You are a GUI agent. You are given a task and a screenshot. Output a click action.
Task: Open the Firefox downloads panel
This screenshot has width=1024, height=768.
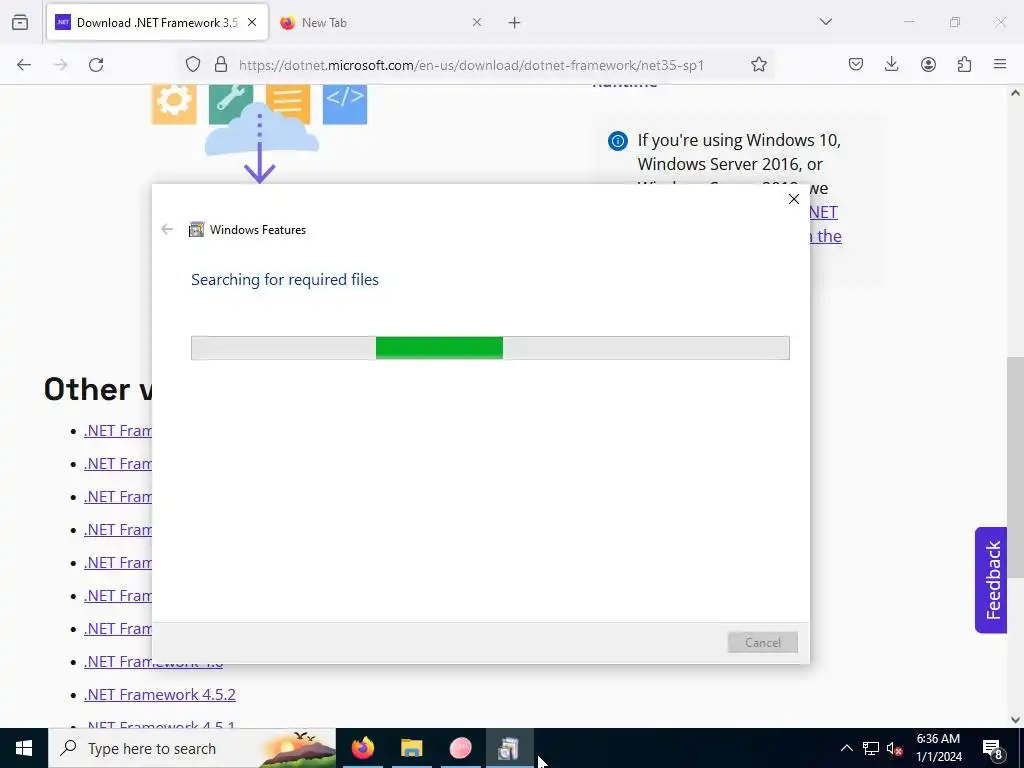(x=891, y=65)
